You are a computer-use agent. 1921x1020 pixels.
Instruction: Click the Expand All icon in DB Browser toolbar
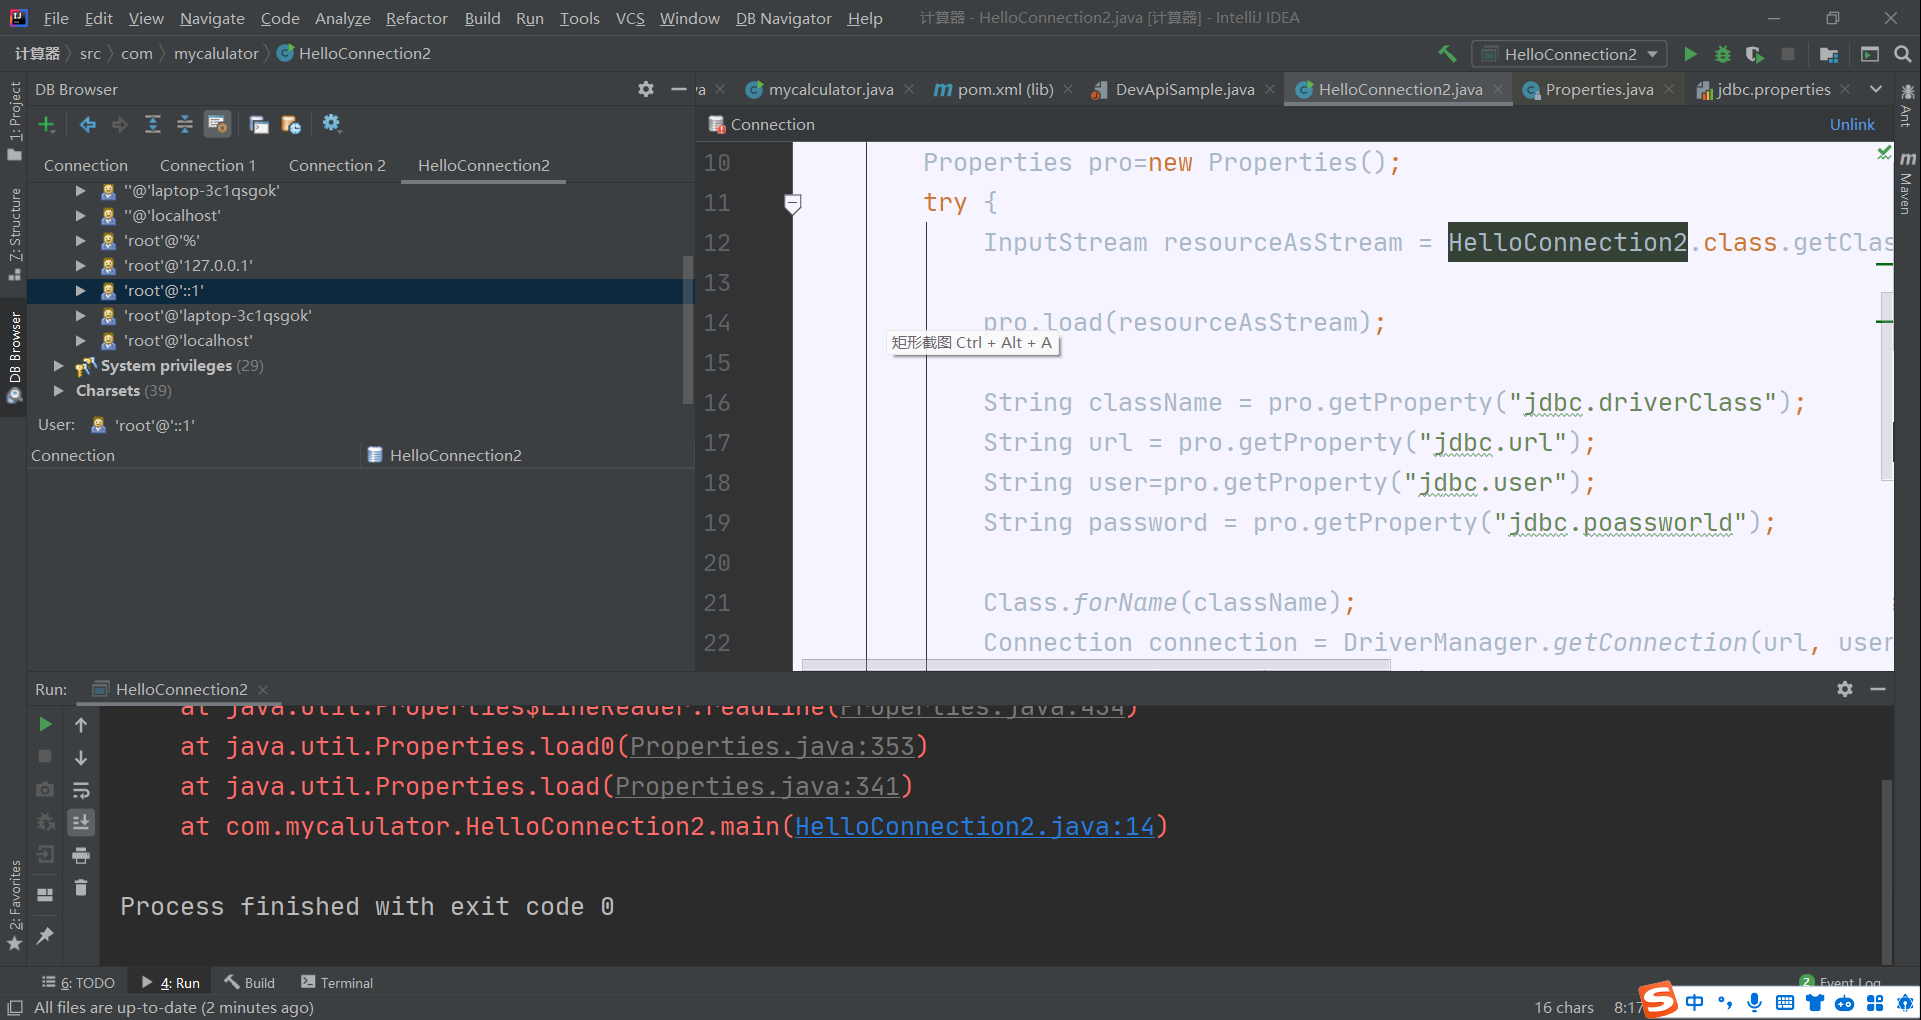click(153, 124)
